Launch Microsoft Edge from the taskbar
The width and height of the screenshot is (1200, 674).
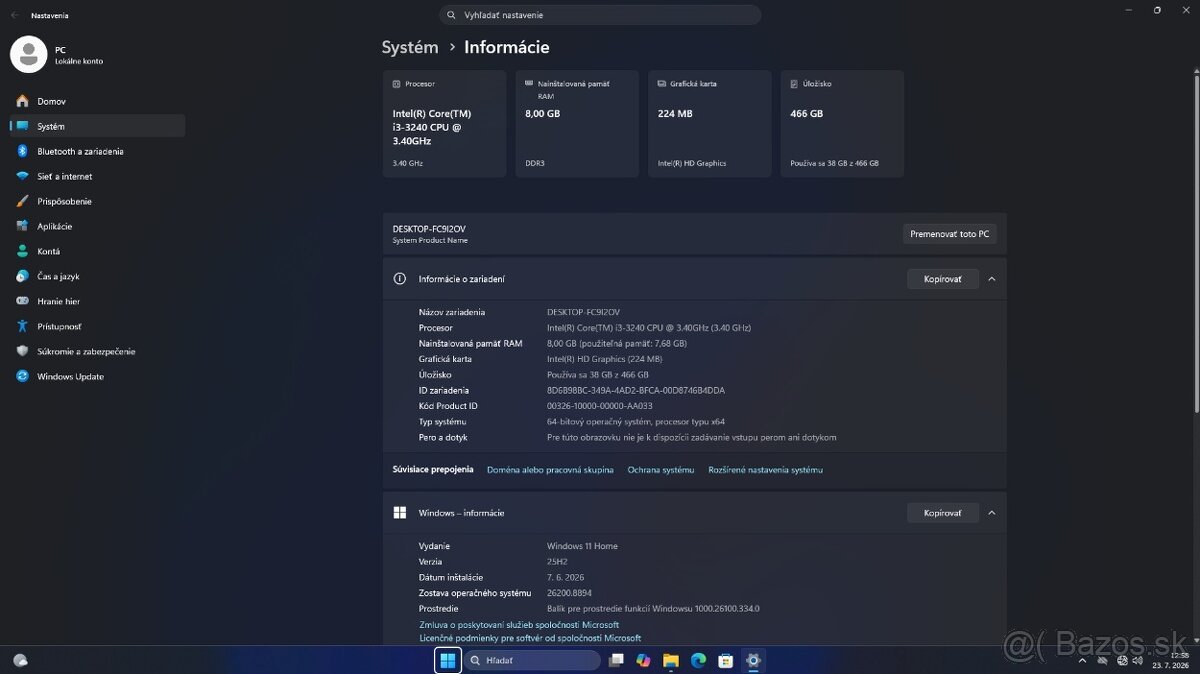(698, 660)
